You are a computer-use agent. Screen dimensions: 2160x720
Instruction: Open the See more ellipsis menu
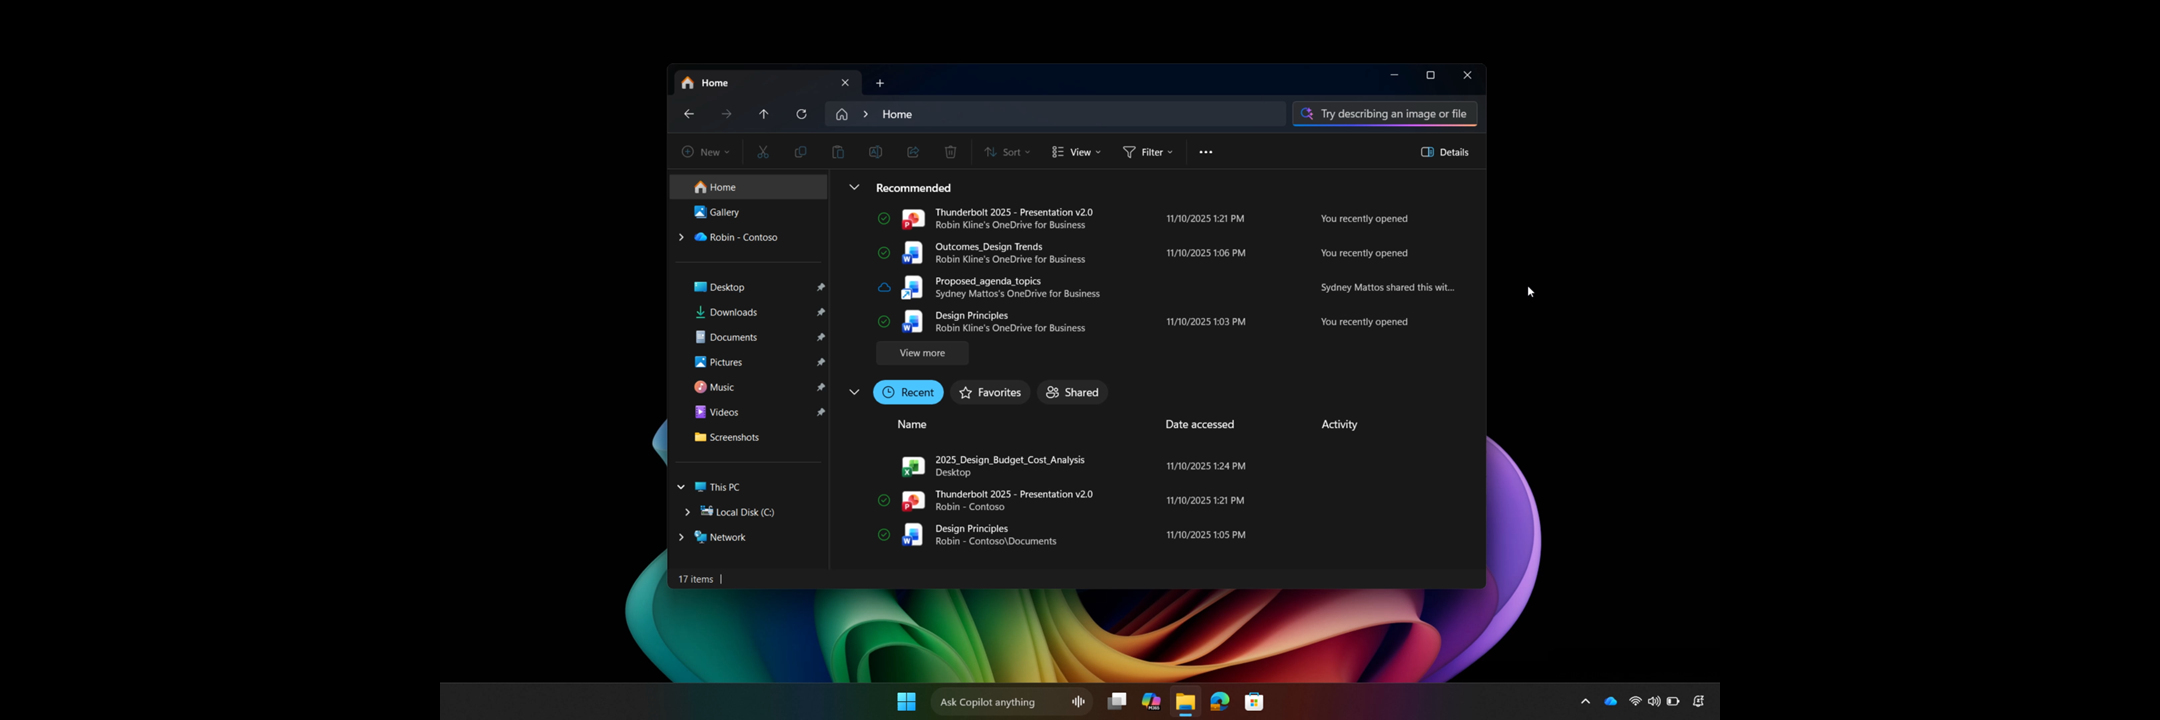(x=1206, y=152)
